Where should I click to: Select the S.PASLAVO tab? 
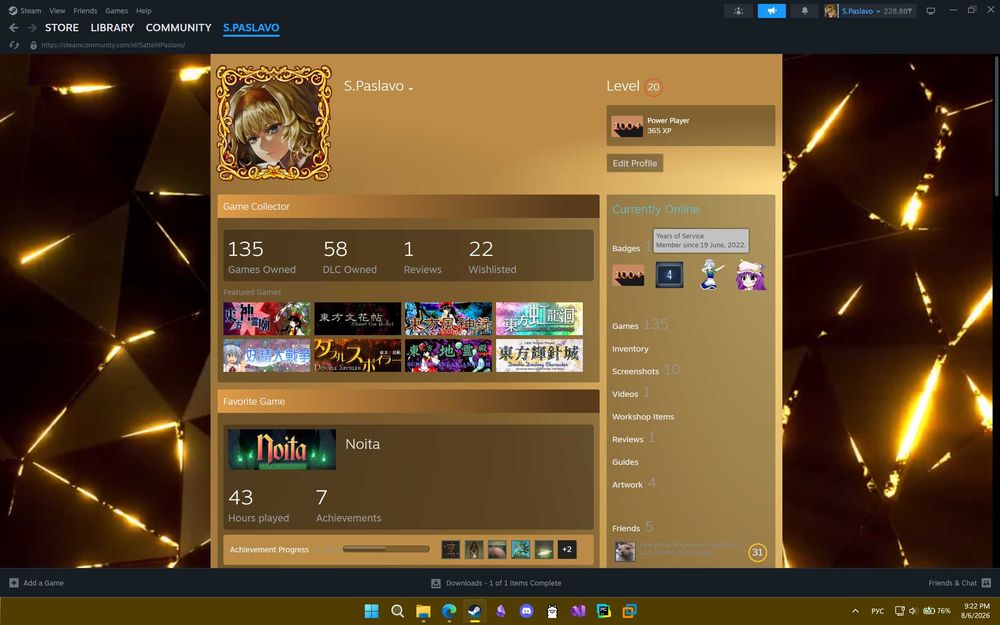[x=251, y=27]
